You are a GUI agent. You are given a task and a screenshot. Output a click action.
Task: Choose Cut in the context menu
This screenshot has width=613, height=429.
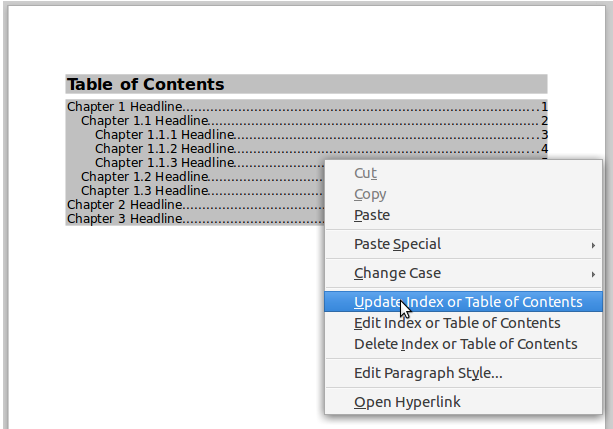pyautogui.click(x=365, y=173)
